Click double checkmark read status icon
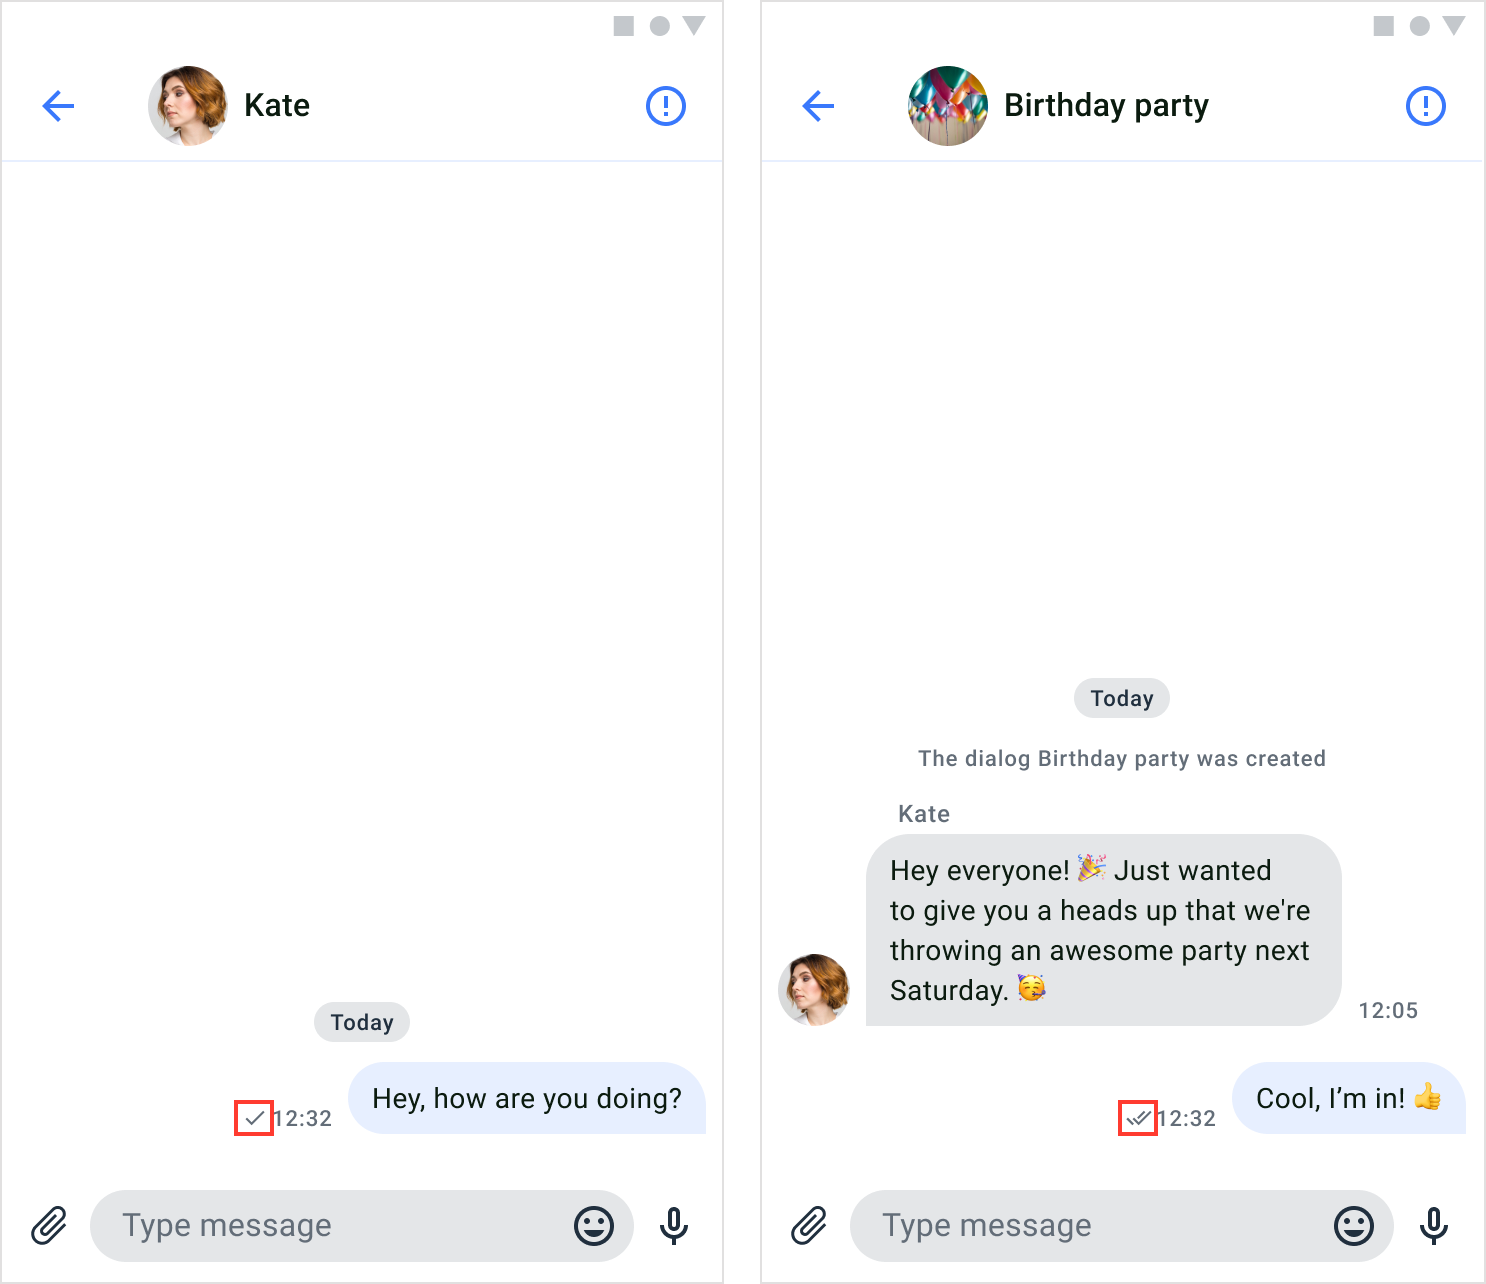 [1138, 1118]
